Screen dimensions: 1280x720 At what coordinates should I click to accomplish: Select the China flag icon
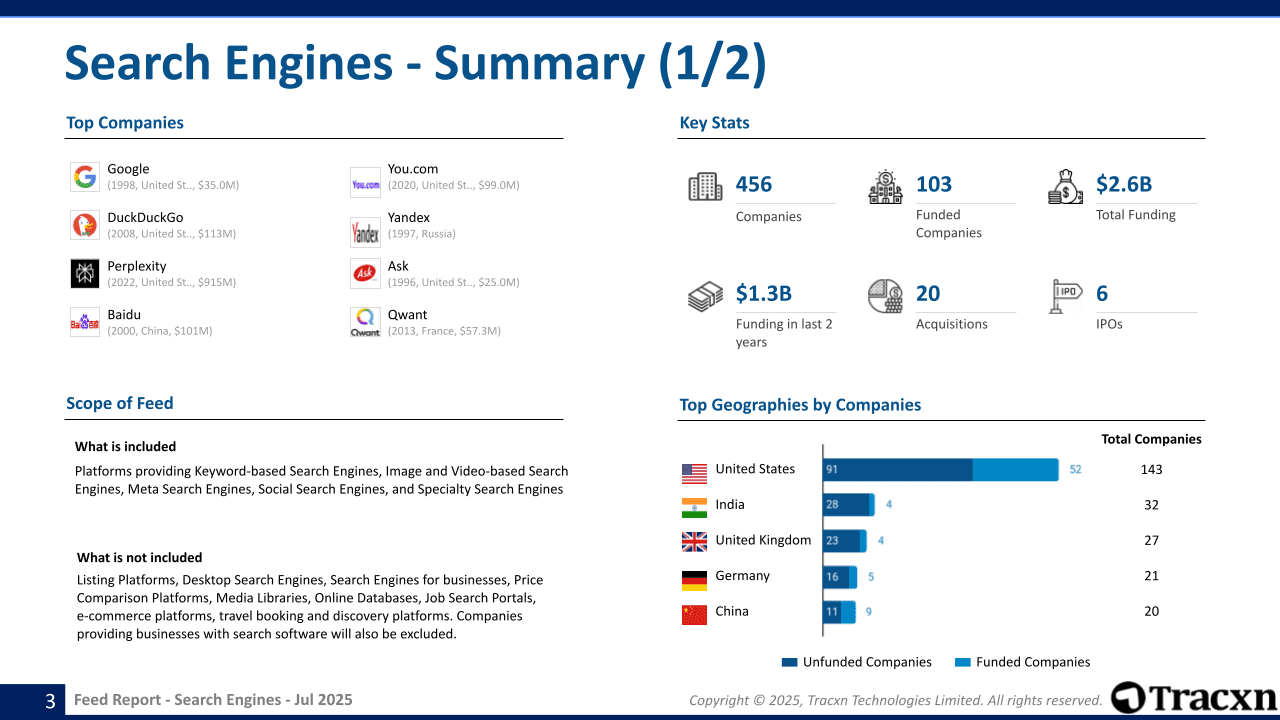click(x=694, y=615)
